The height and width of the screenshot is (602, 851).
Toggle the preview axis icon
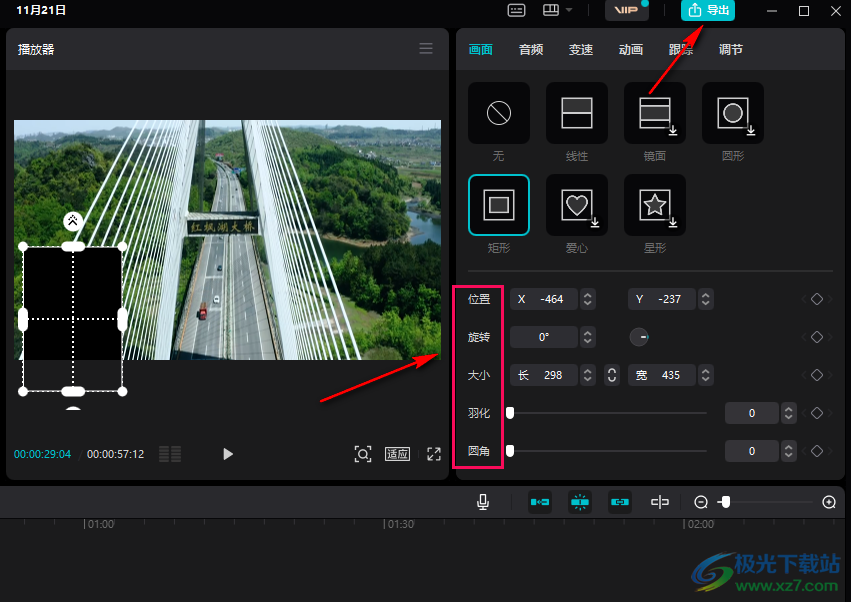659,502
